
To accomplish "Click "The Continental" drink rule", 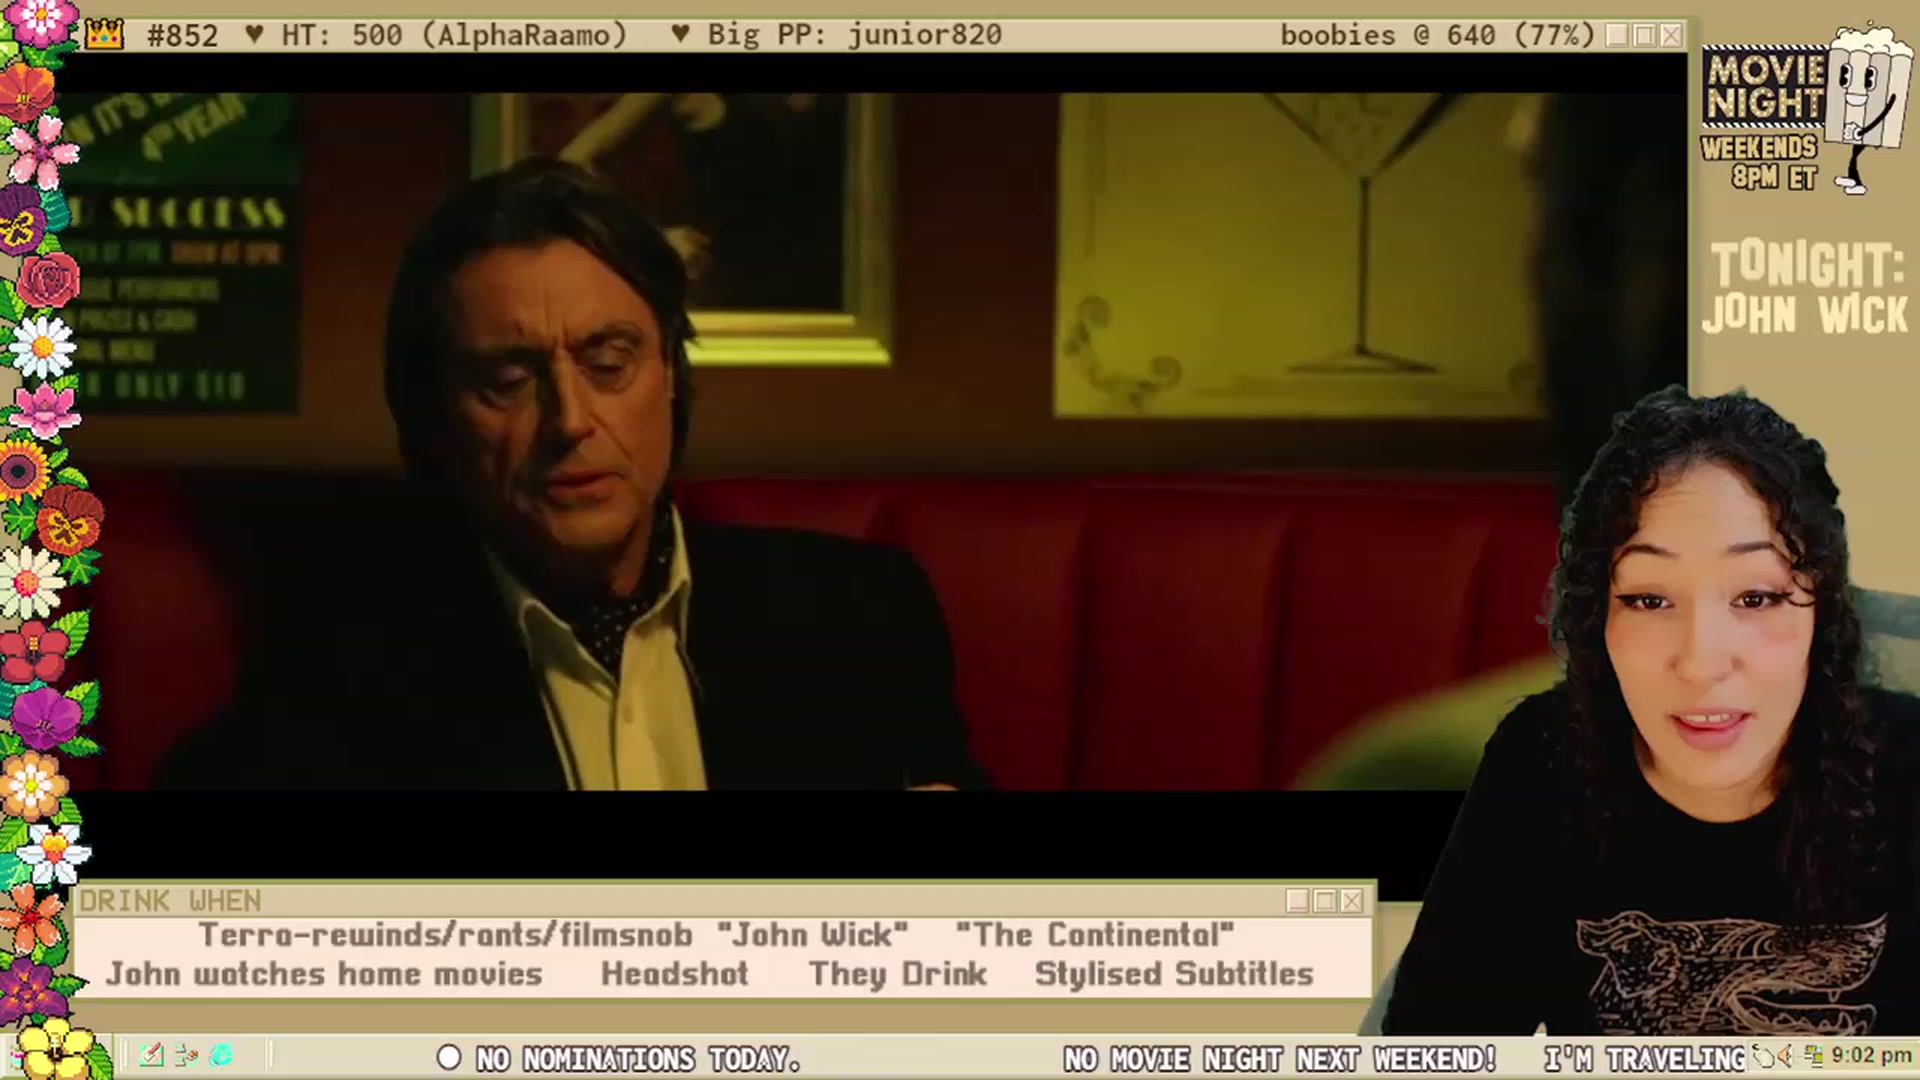I will click(1095, 935).
